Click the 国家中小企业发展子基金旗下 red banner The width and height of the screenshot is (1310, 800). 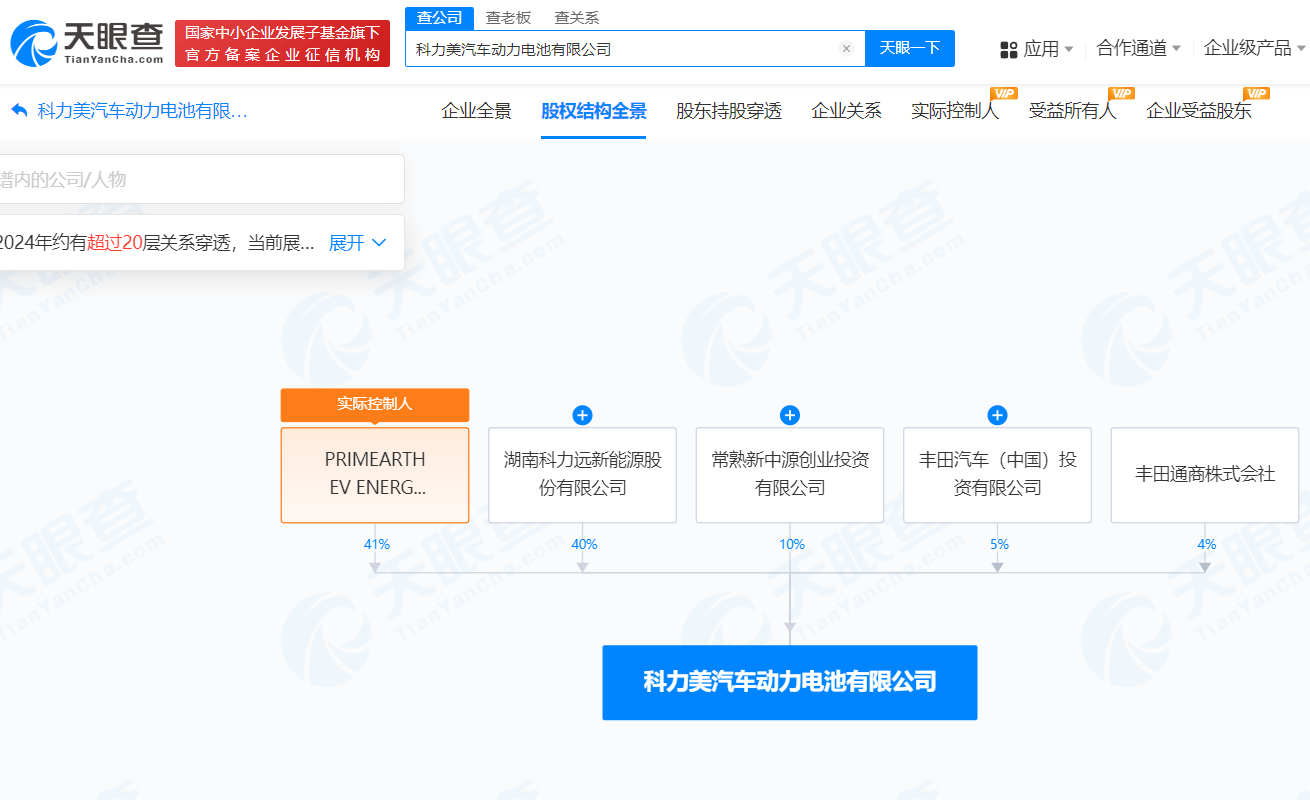point(282,43)
